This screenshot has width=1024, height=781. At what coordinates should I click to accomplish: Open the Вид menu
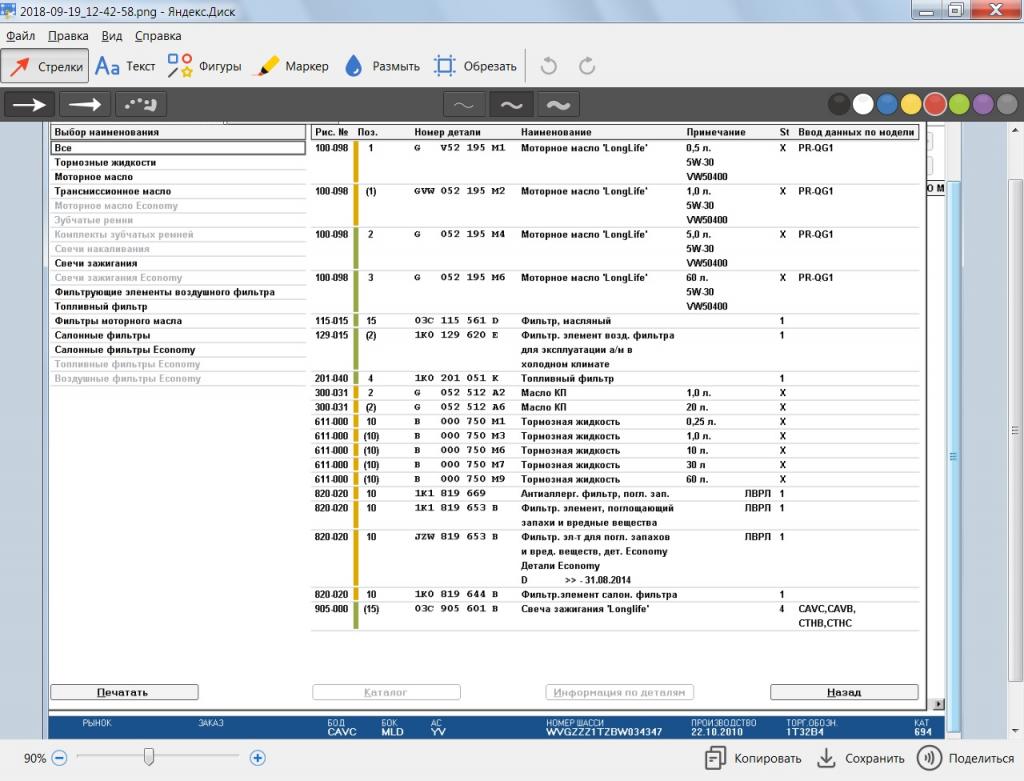(112, 36)
